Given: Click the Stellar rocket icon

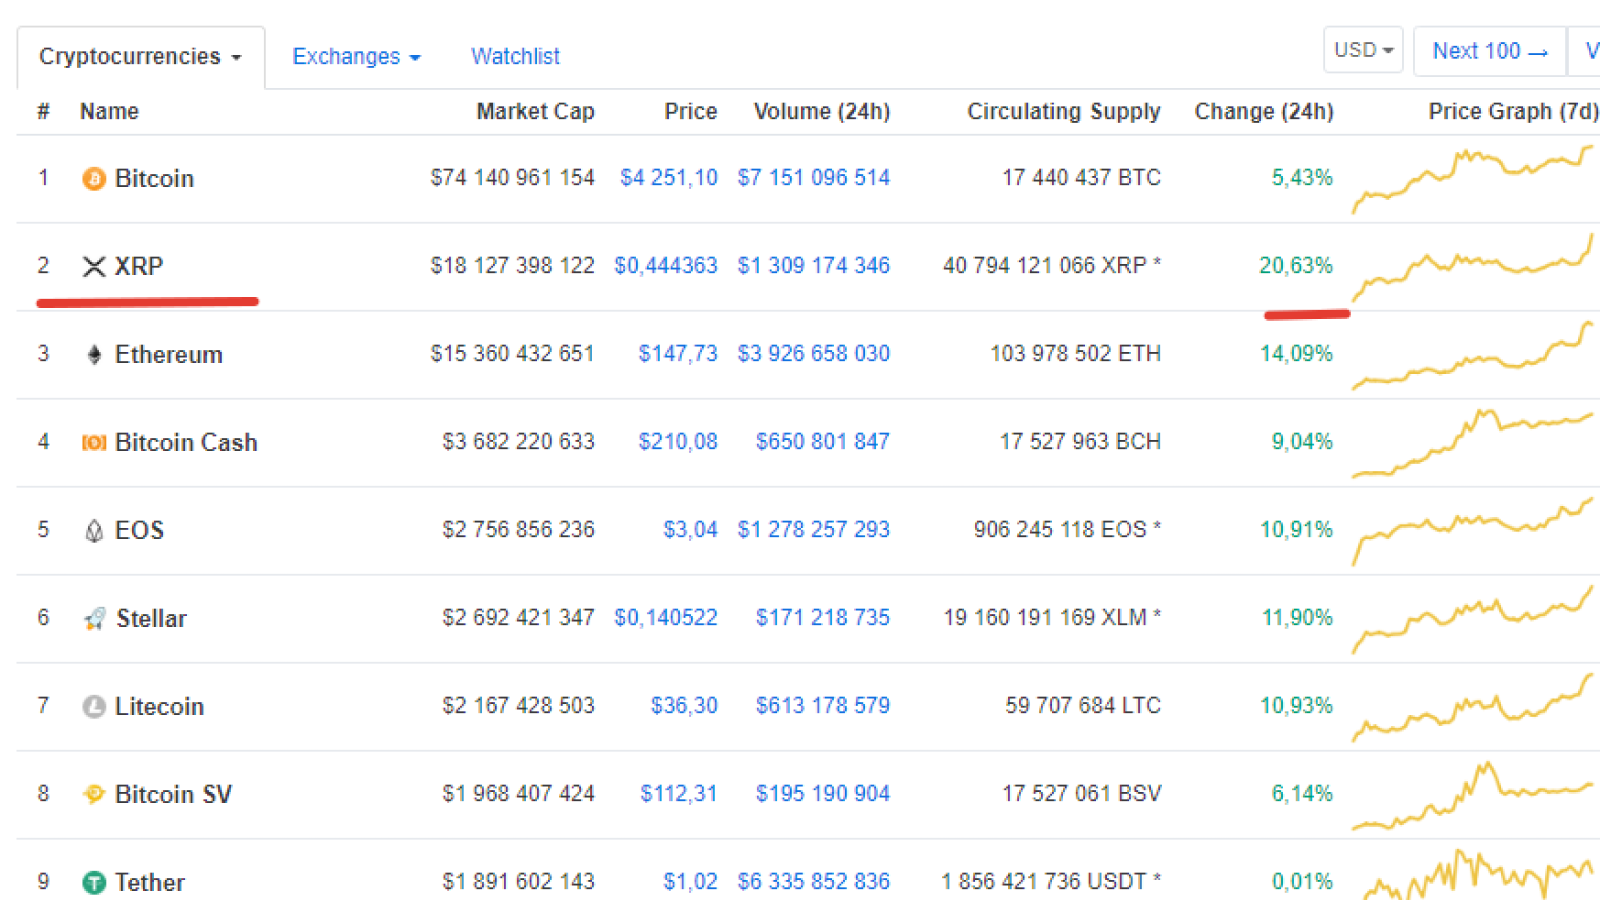Looking at the screenshot, I should tap(94, 619).
